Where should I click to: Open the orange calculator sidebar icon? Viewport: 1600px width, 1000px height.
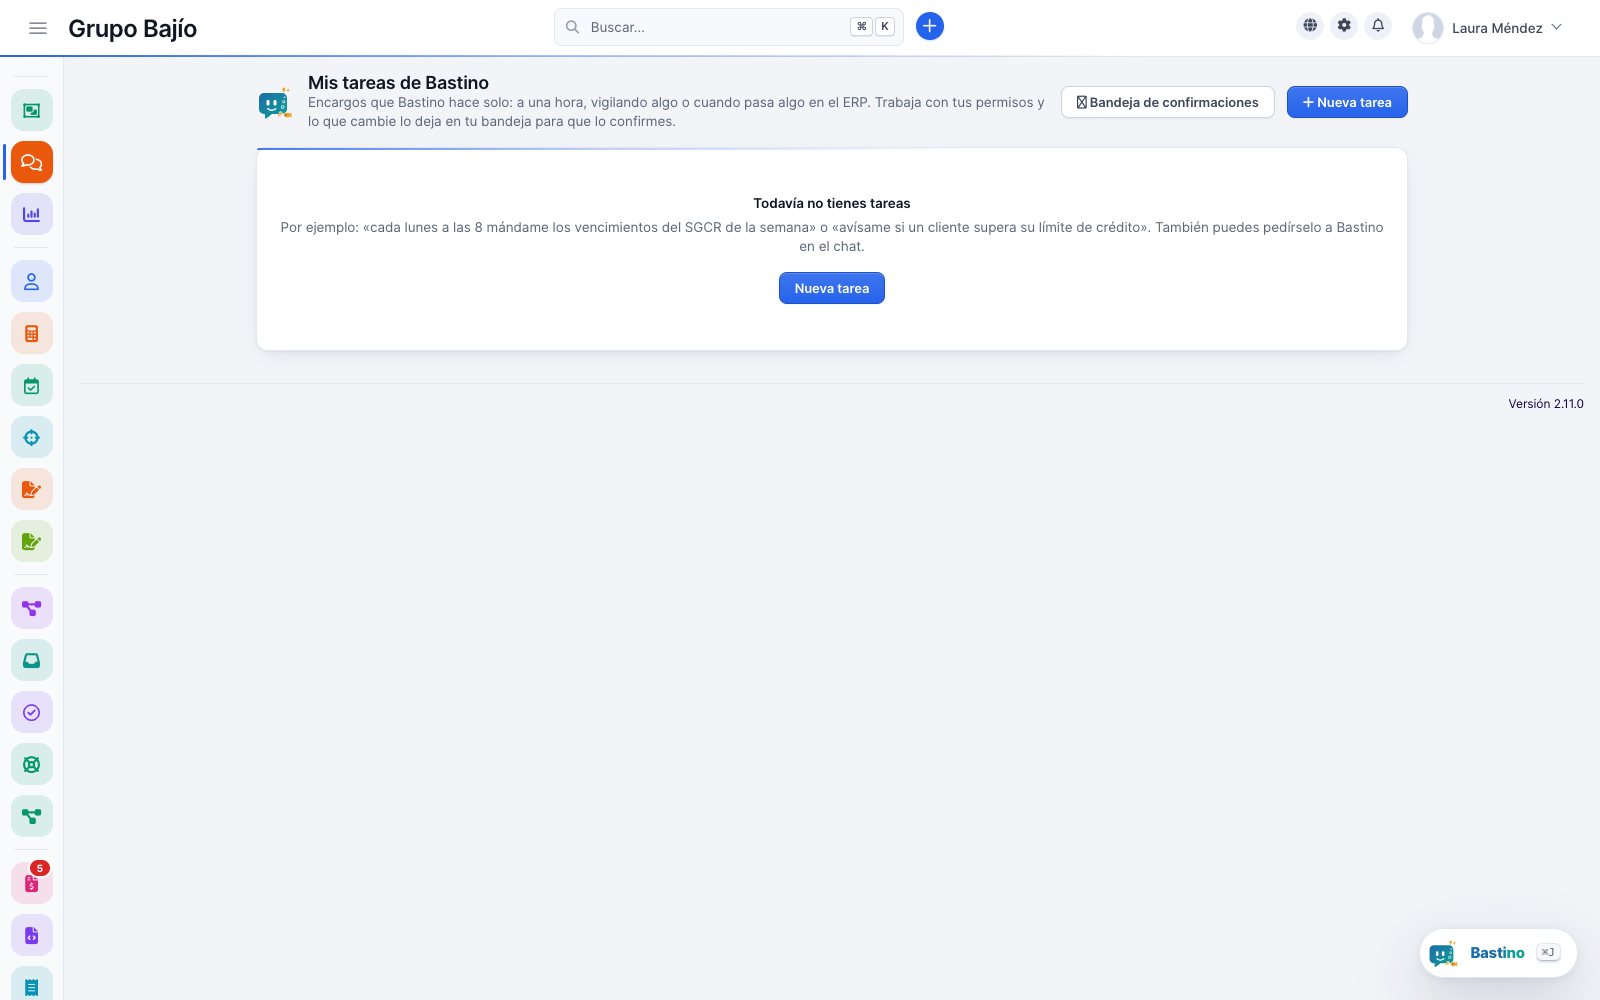coord(32,334)
